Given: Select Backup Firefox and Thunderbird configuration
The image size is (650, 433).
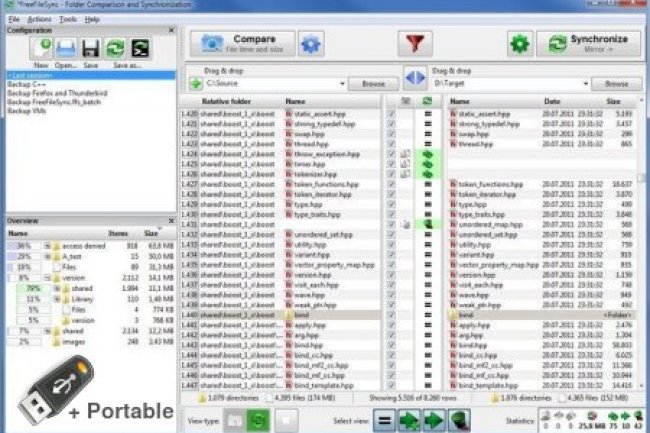Looking at the screenshot, I should click(91, 93).
